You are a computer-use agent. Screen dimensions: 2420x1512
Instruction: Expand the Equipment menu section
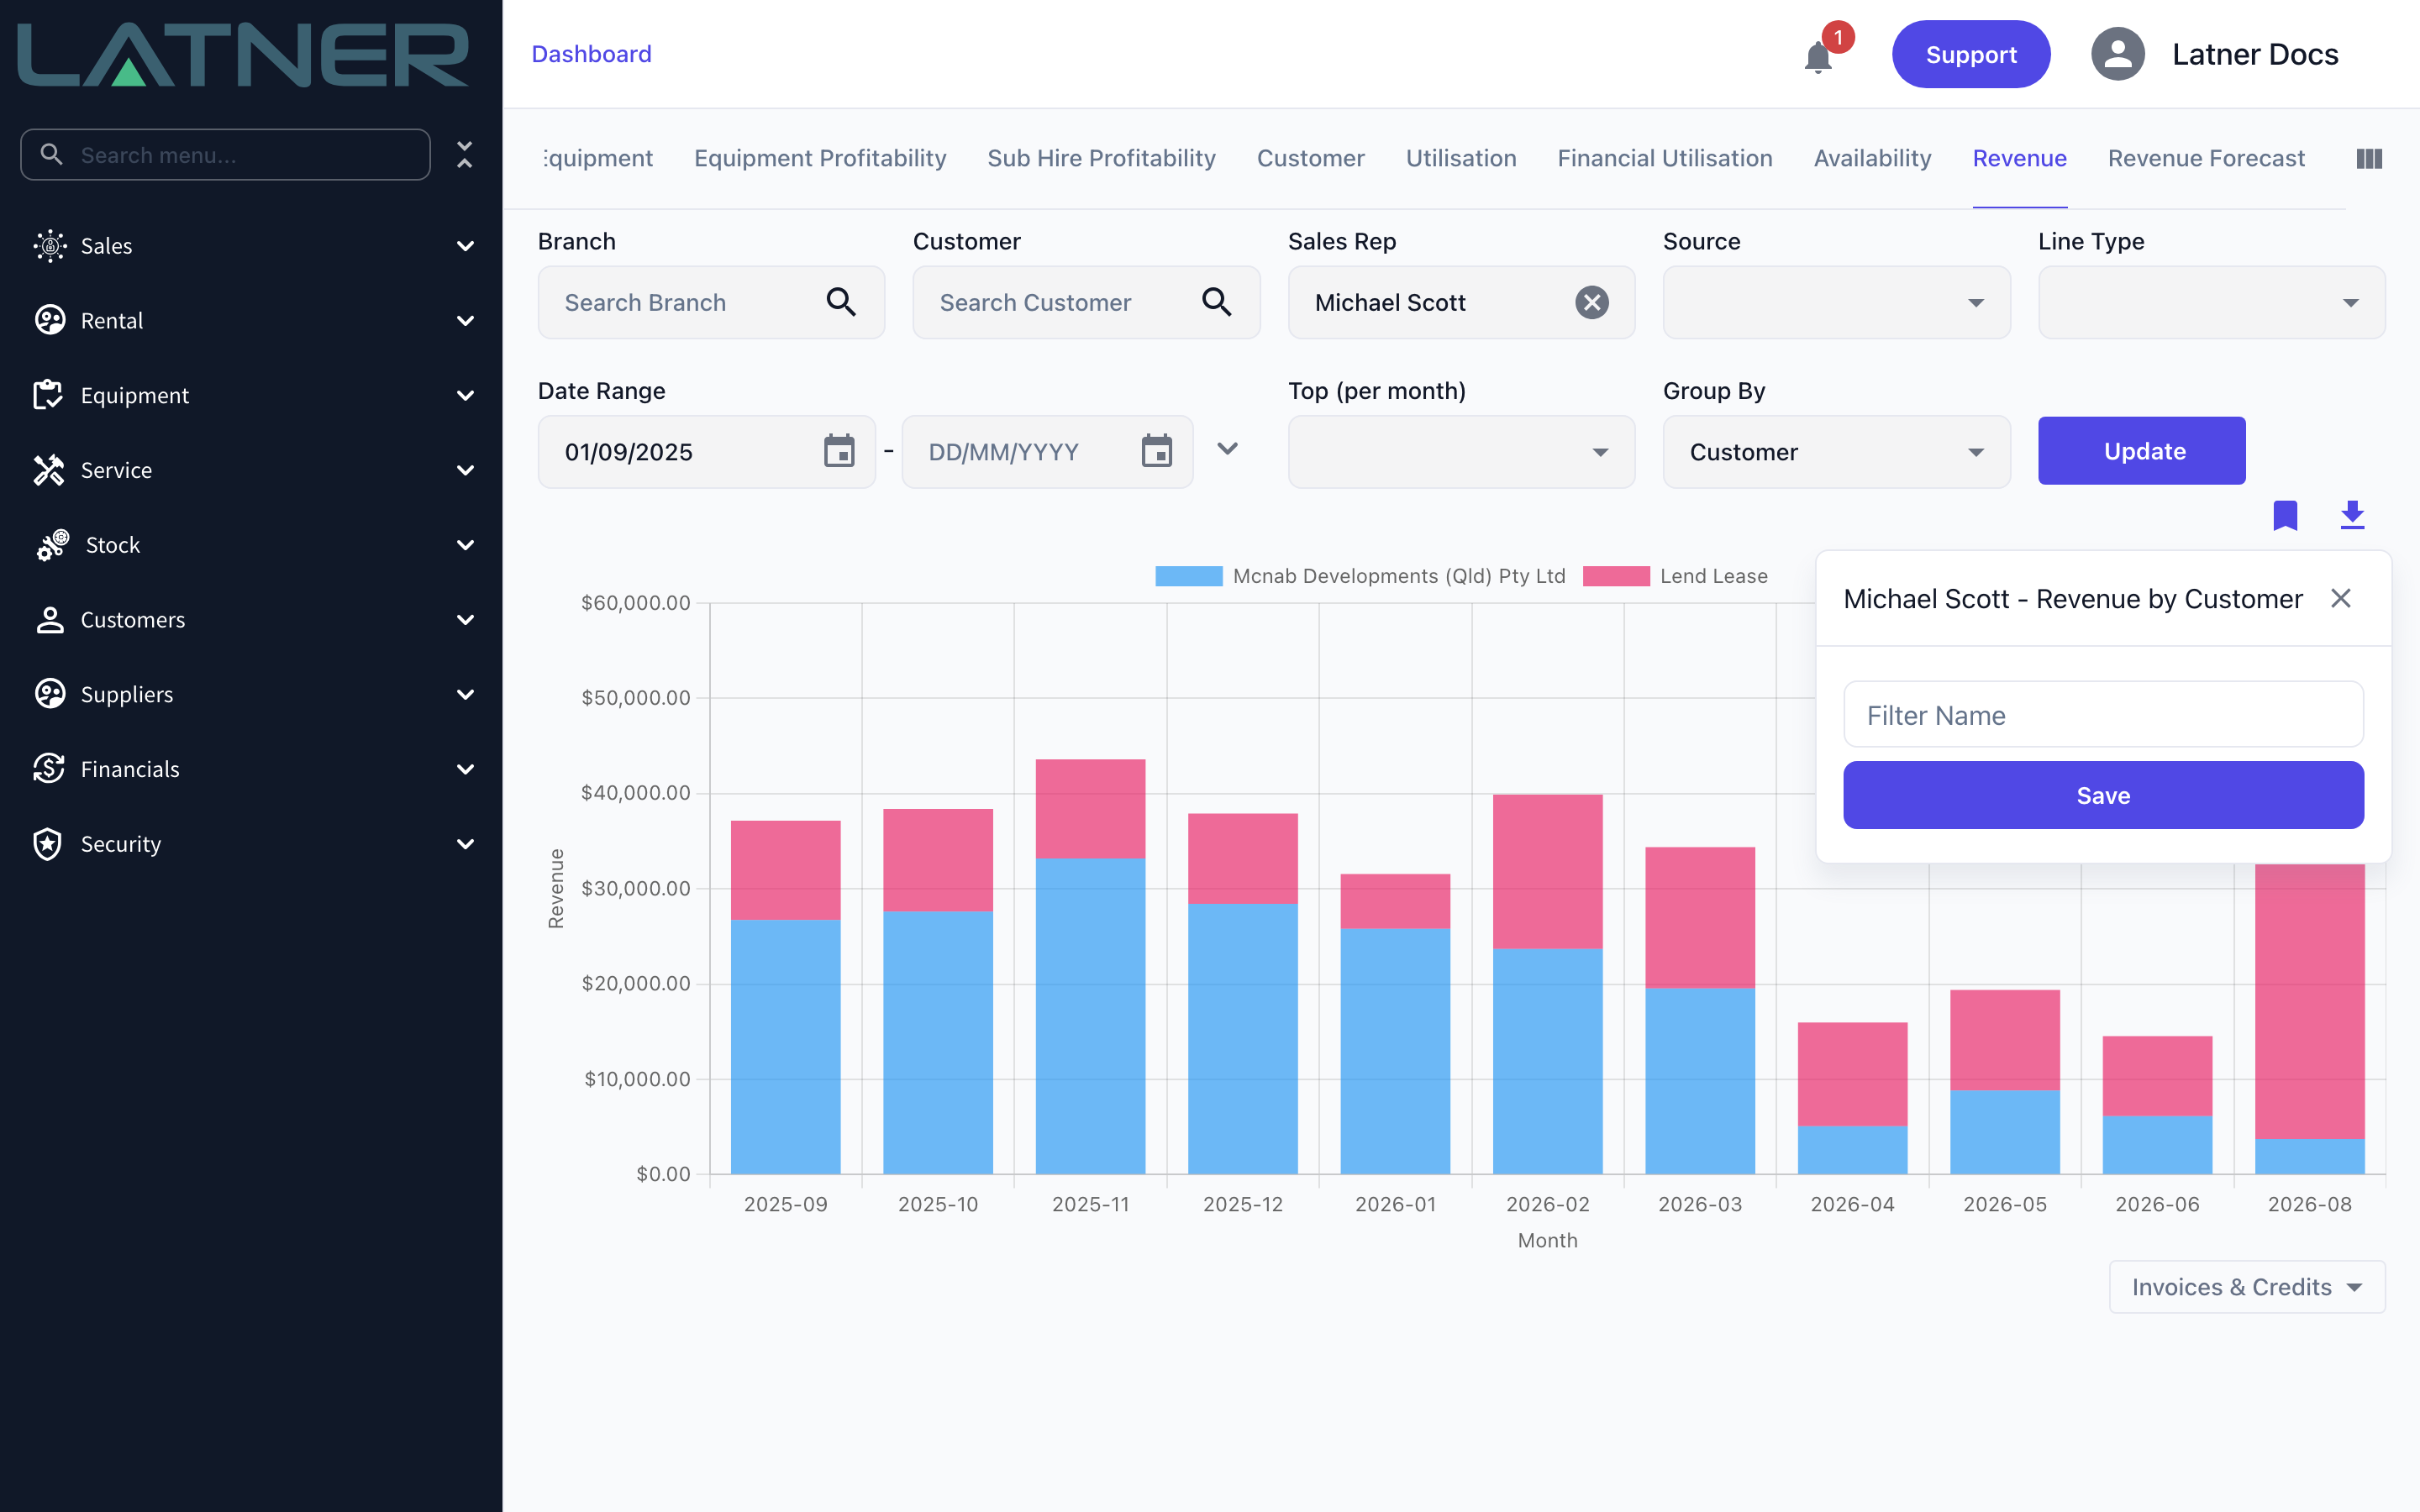tap(465, 395)
